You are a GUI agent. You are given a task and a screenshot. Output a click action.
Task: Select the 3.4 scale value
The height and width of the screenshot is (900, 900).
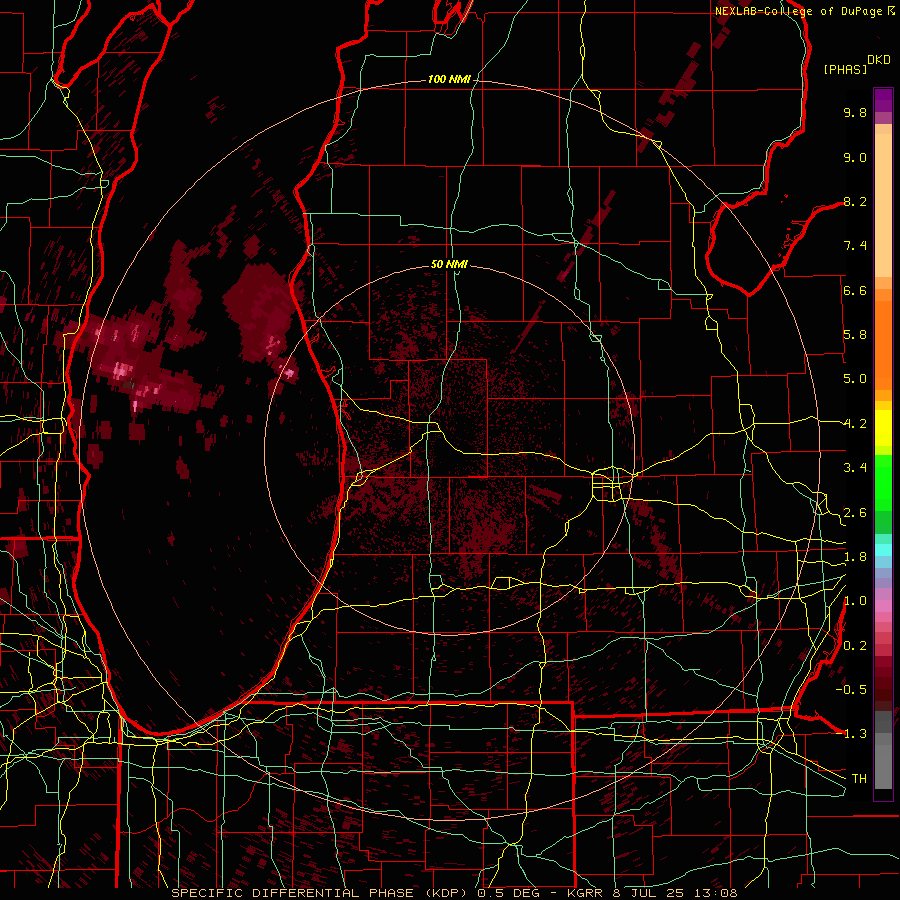tap(855, 468)
